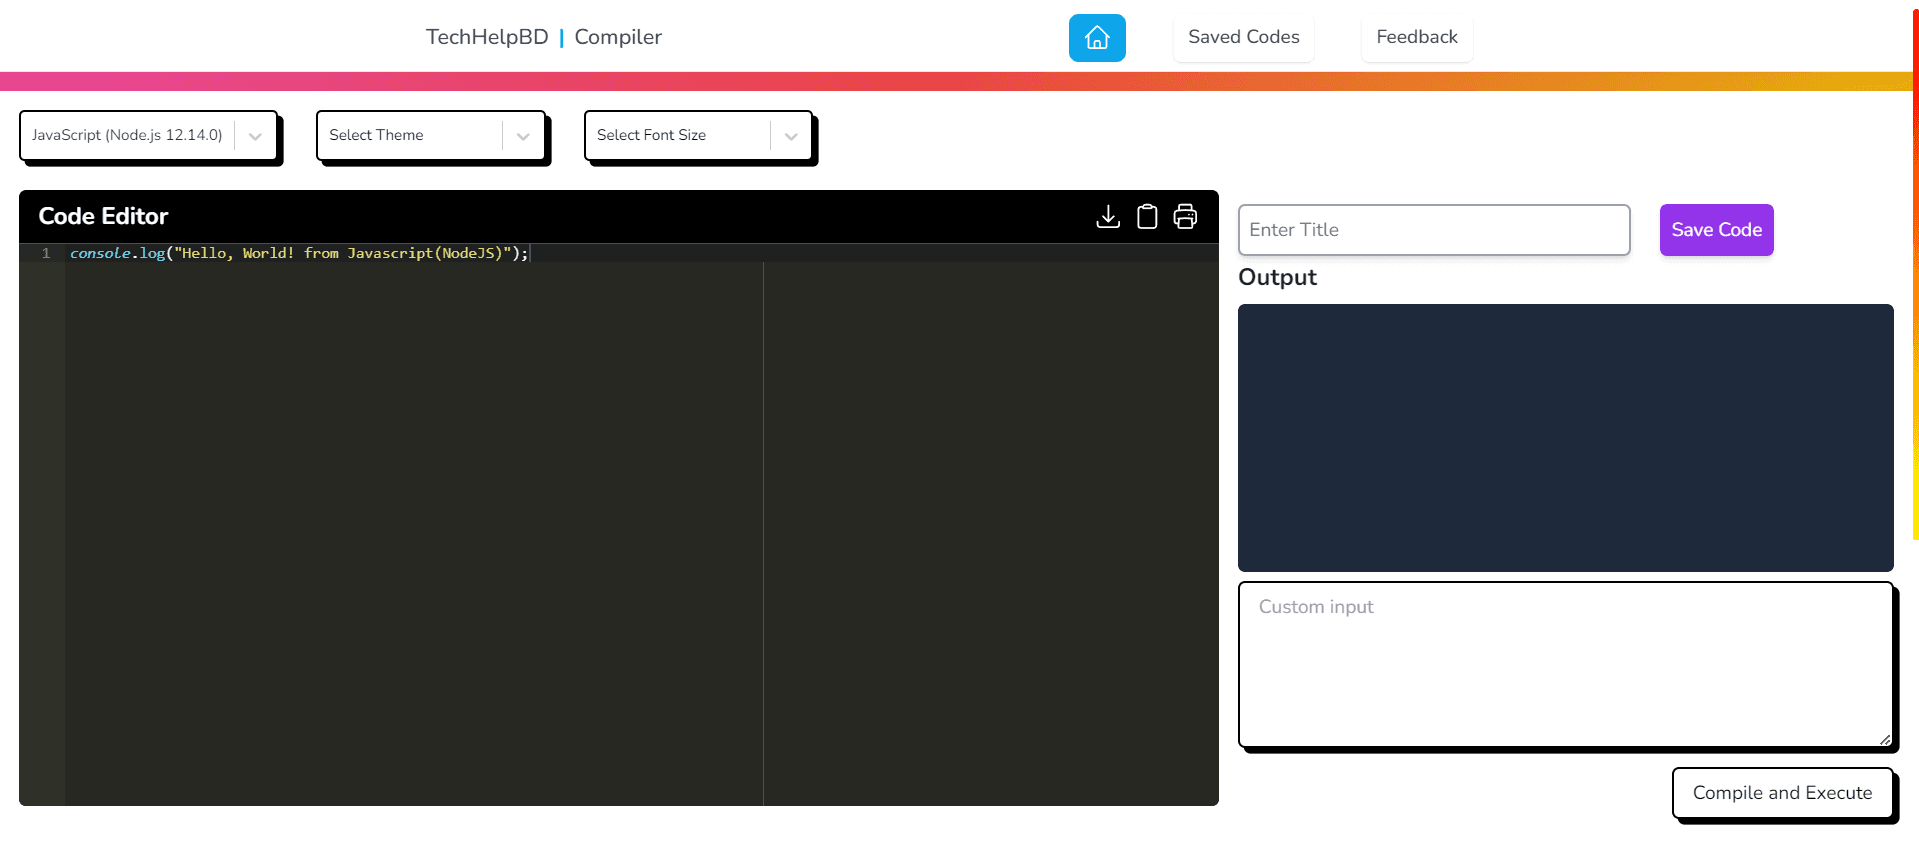Print the code using the printer icon
Screen dimensions: 1919x860
[1185, 217]
